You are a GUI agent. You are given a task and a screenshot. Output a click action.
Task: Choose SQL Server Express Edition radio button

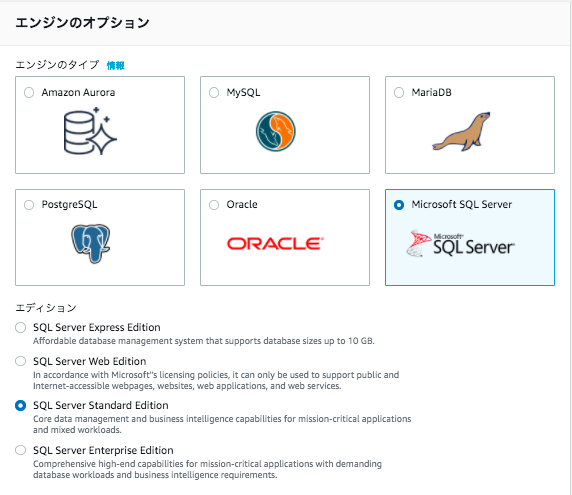pos(20,328)
